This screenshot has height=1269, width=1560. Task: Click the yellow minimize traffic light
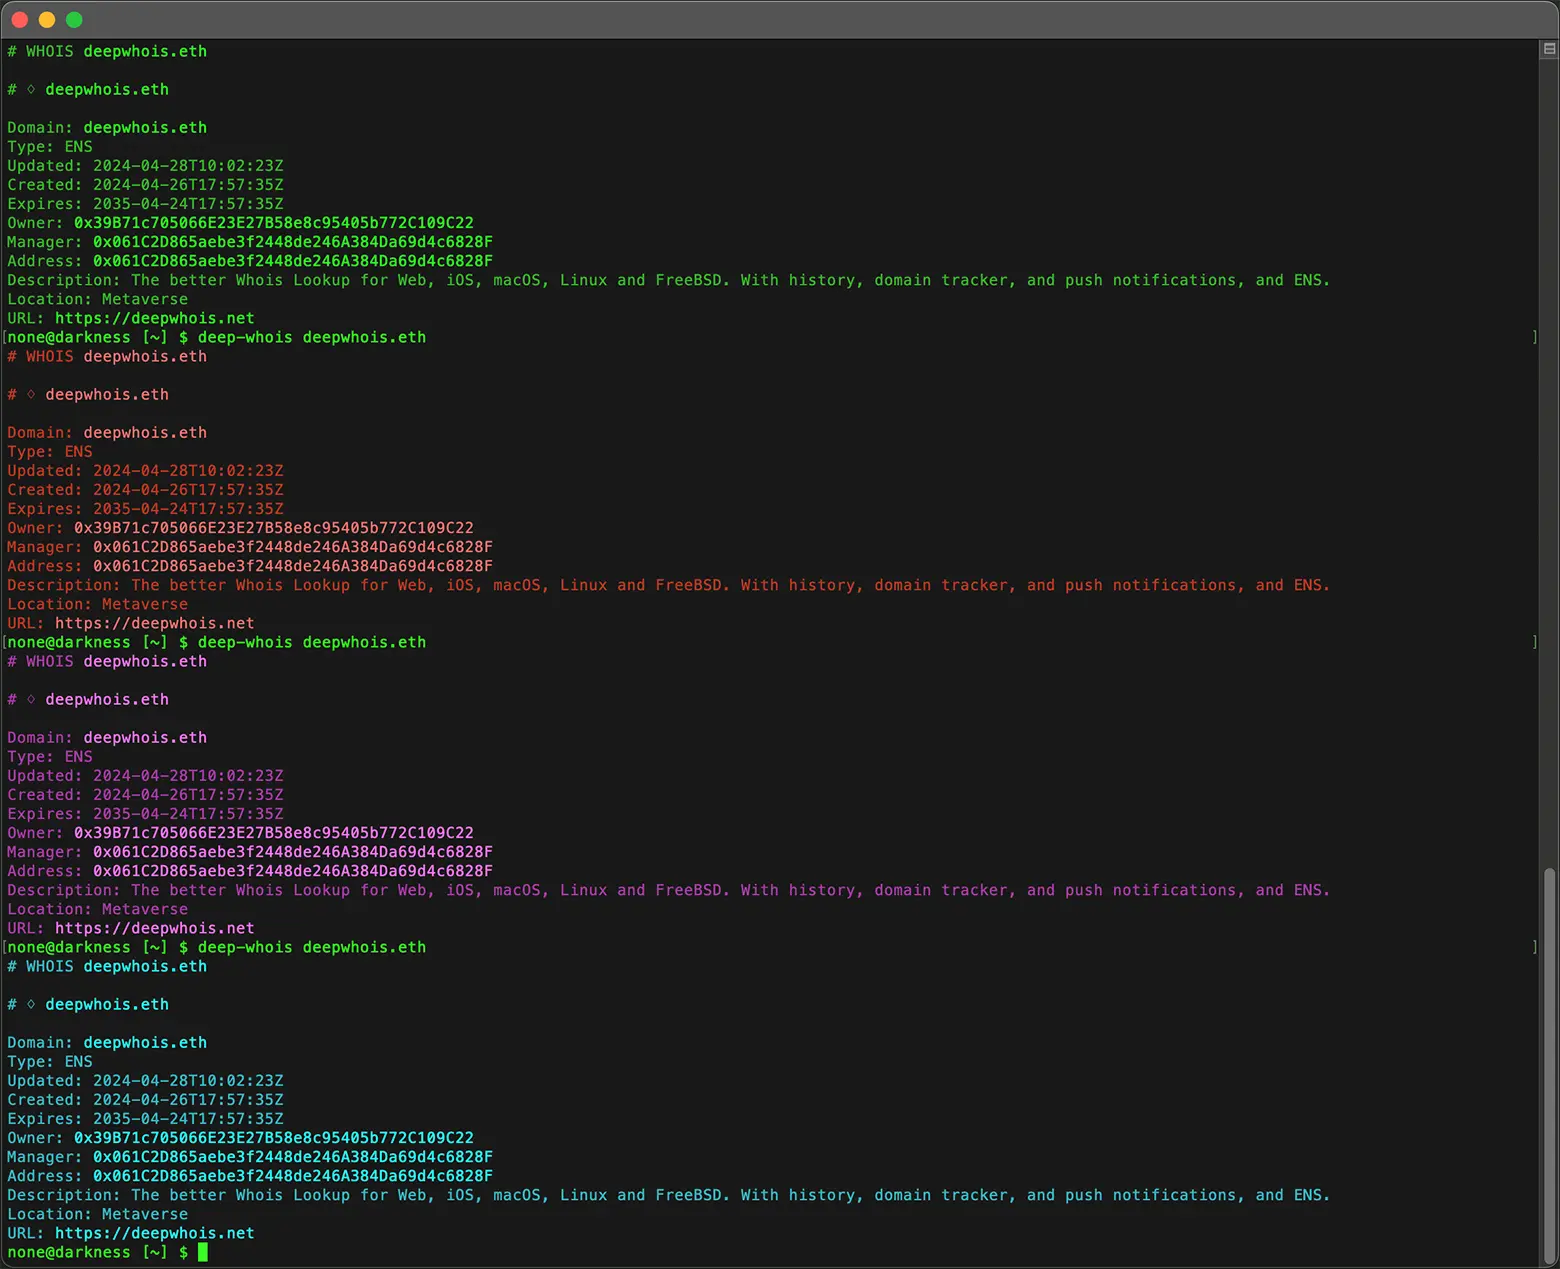[46, 19]
